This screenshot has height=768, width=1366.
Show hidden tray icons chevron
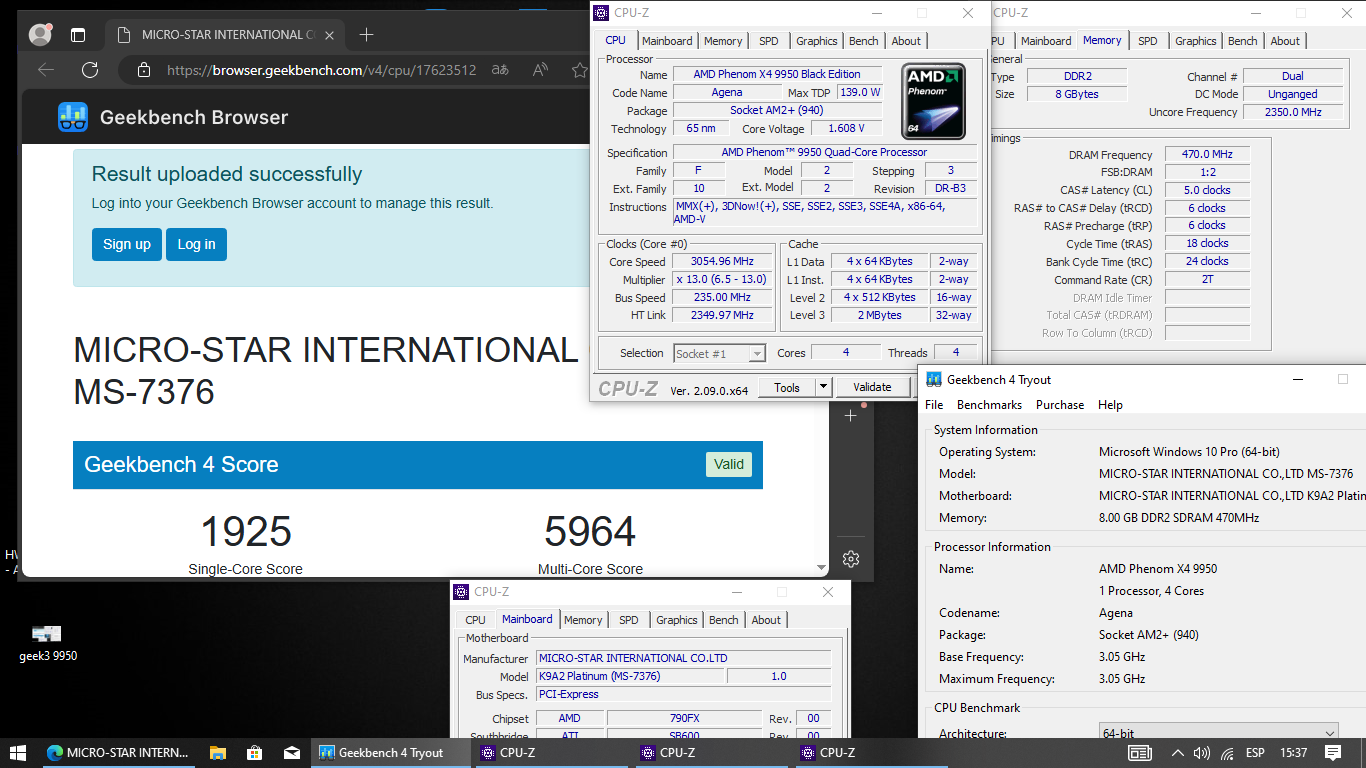pos(1177,752)
